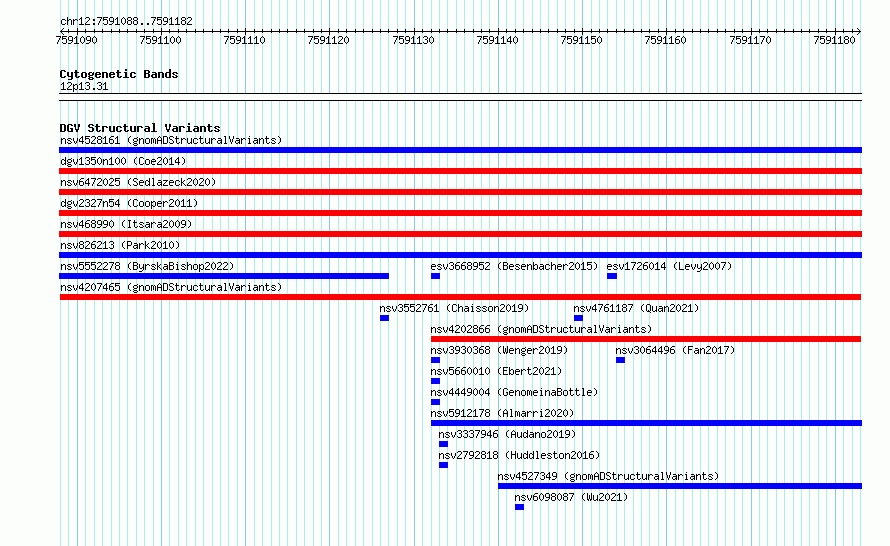This screenshot has width=890, height=546.
Task: Open nsv5552278 (ByrskaBishop2022) label
Action: pos(147,266)
